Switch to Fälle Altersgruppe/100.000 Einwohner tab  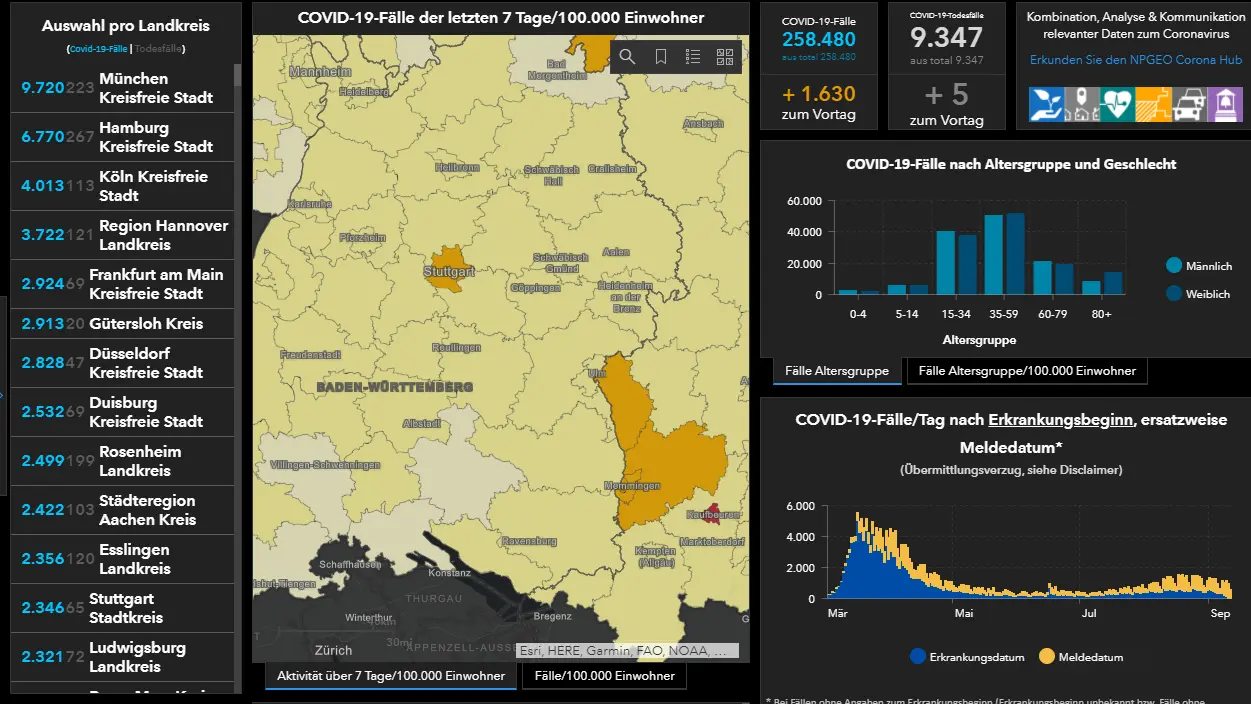pos(1027,371)
